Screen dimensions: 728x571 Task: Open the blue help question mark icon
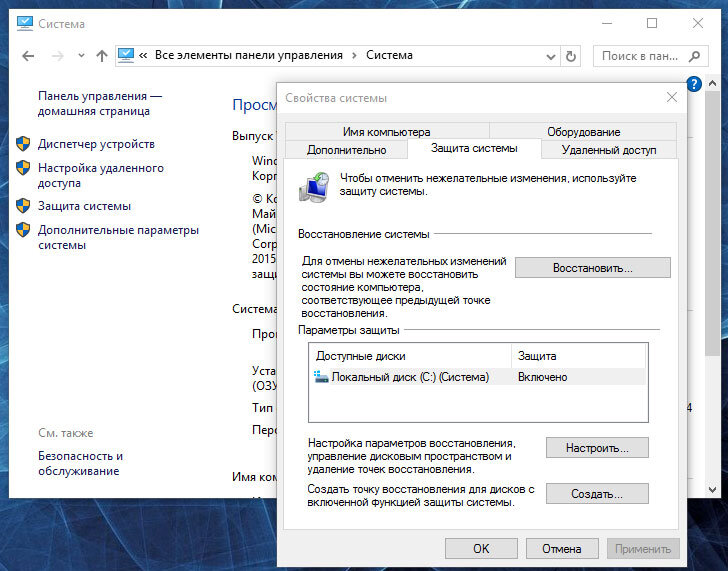694,84
